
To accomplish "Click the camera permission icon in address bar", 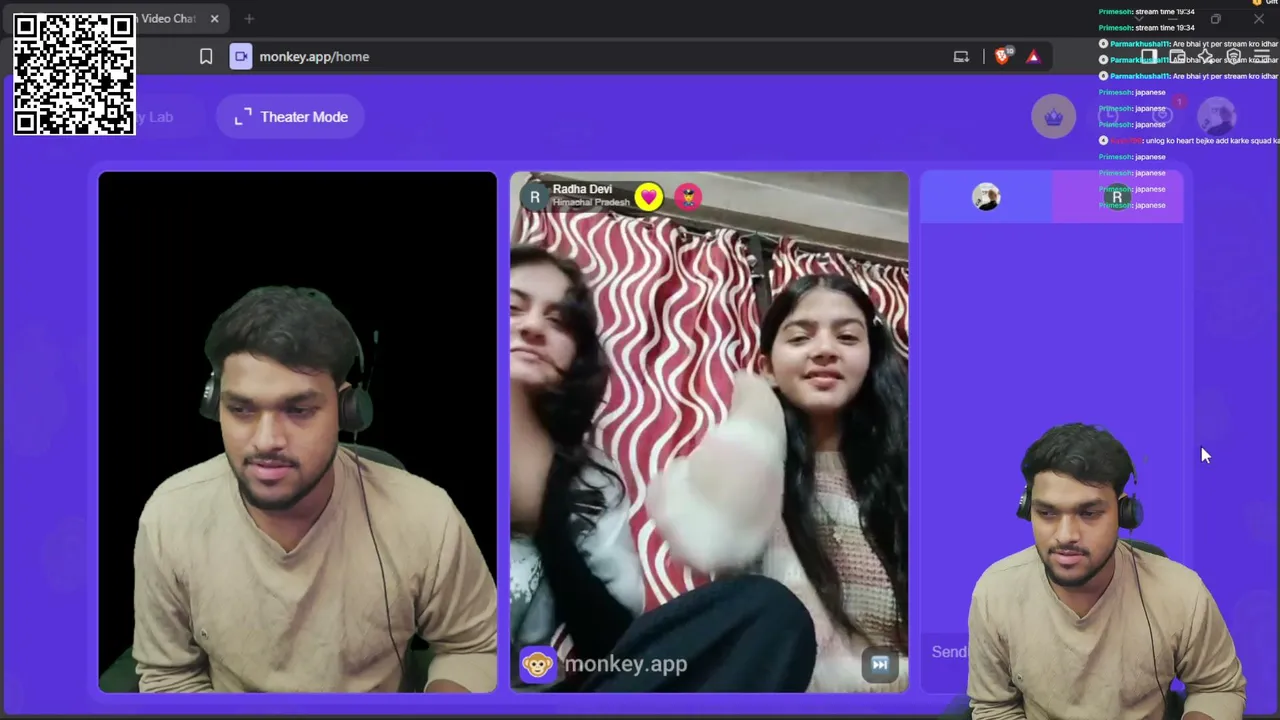I will coord(241,57).
